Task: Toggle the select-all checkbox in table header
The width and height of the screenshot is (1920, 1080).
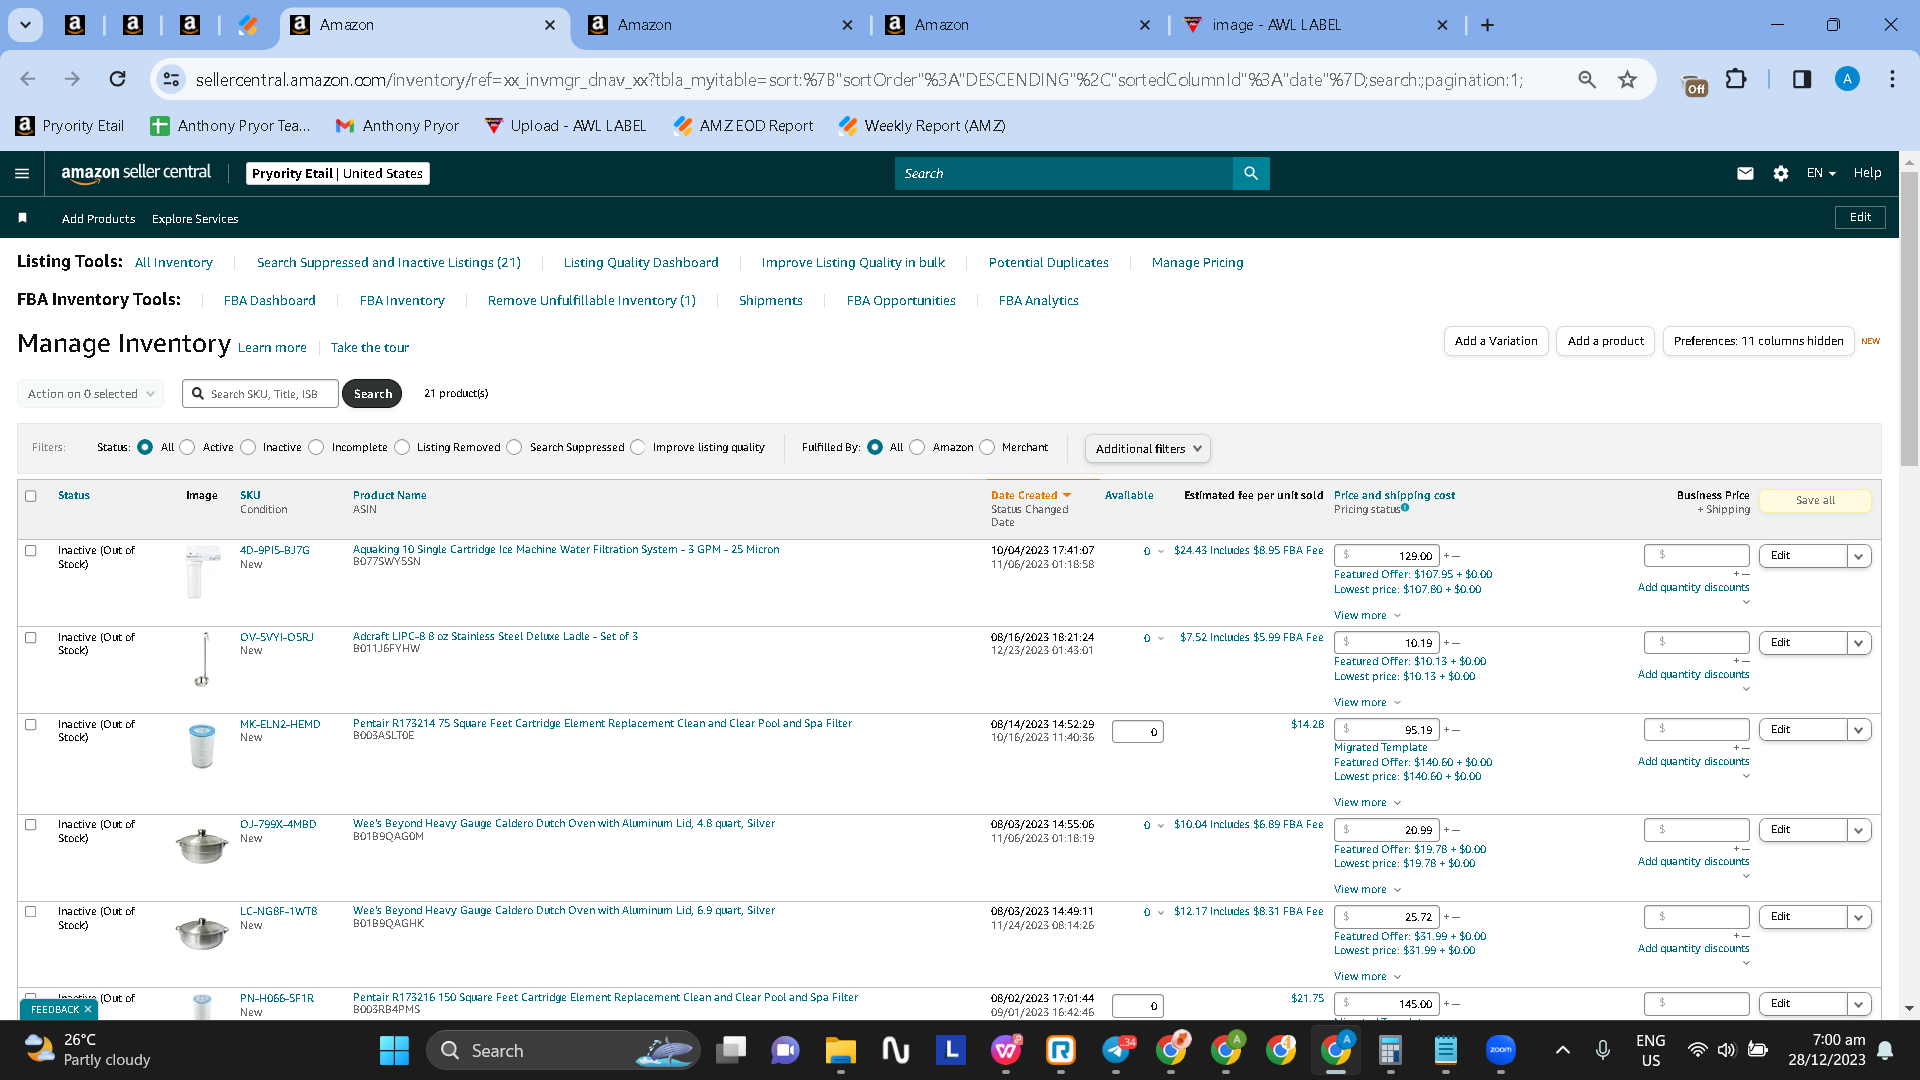Action: (31, 496)
